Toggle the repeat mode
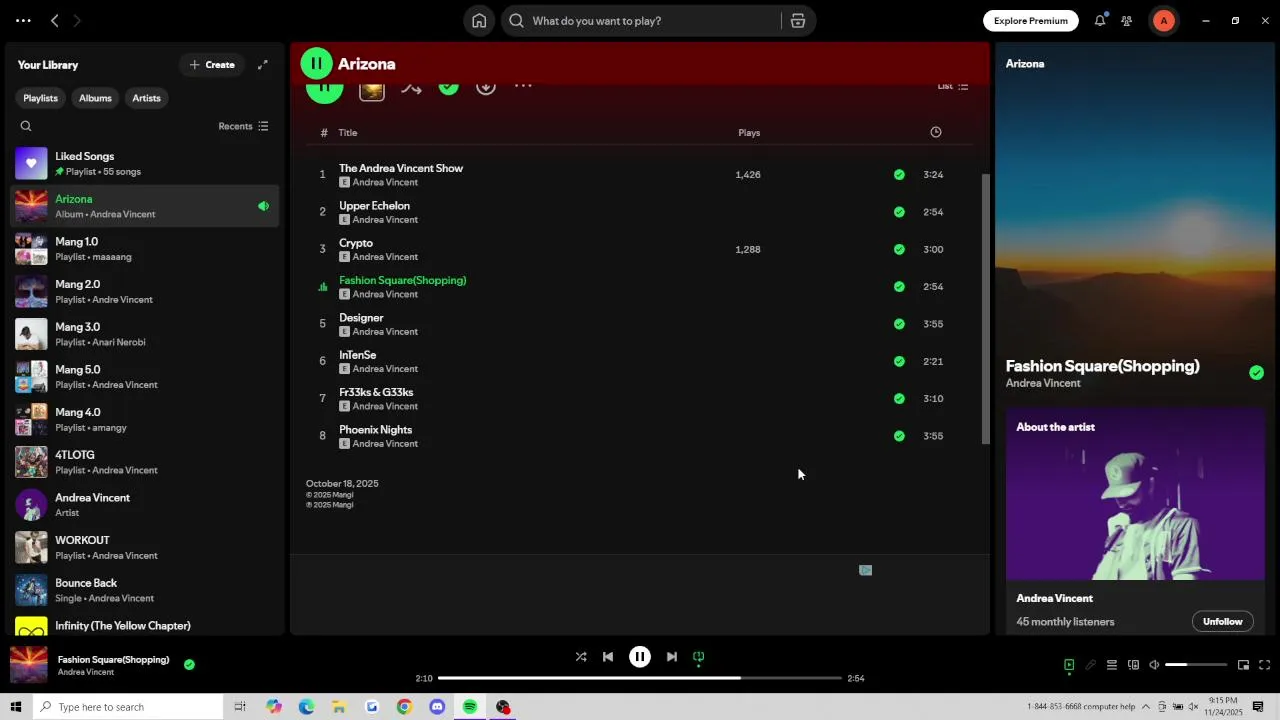Screen dimensions: 1280x720 [x=699, y=657]
